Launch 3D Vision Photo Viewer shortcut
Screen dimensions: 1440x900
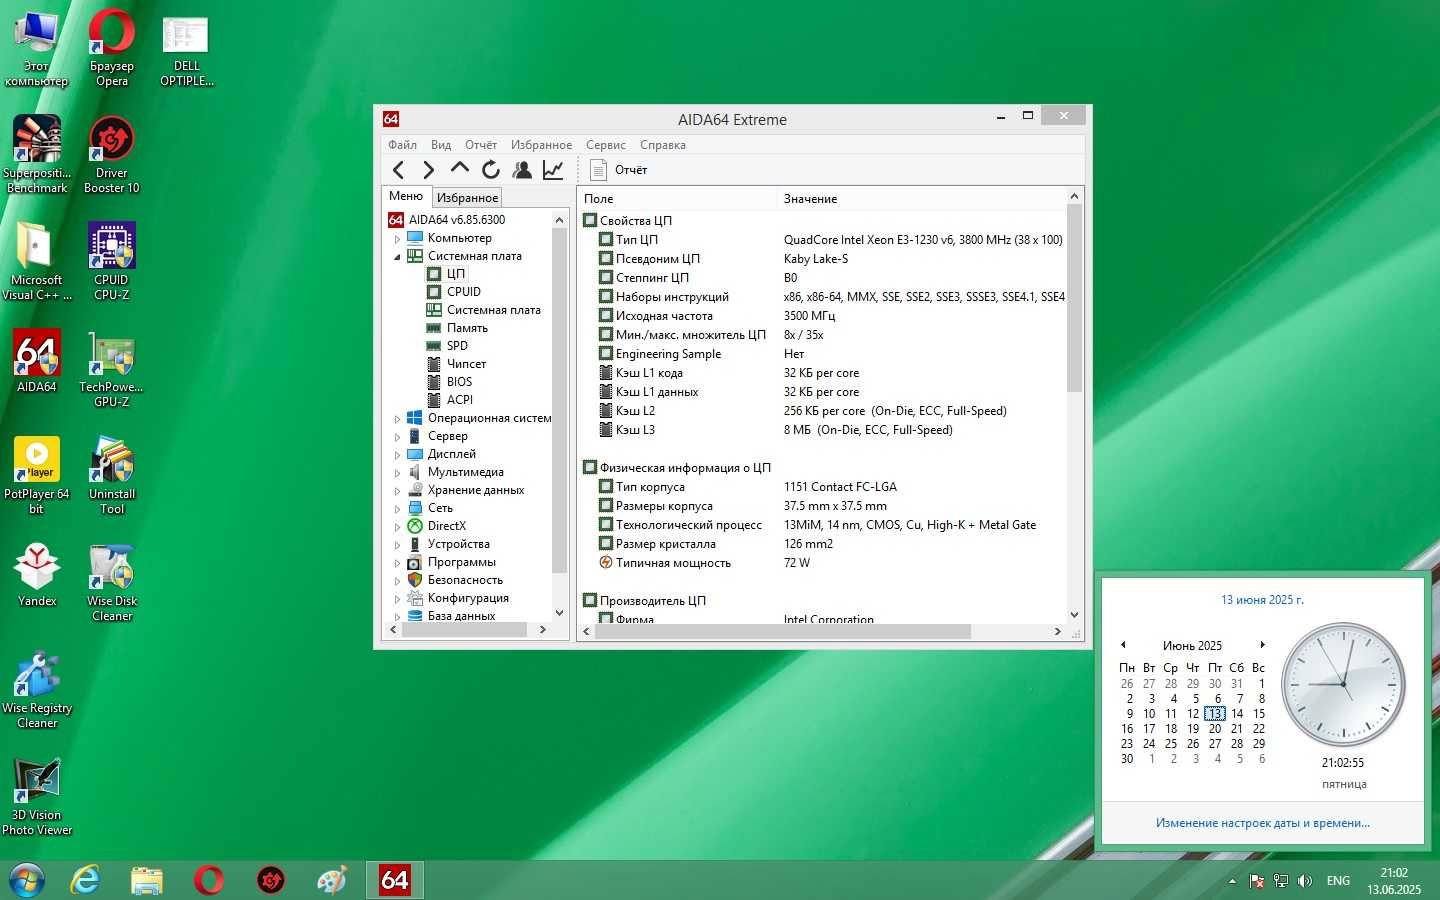pyautogui.click(x=37, y=797)
